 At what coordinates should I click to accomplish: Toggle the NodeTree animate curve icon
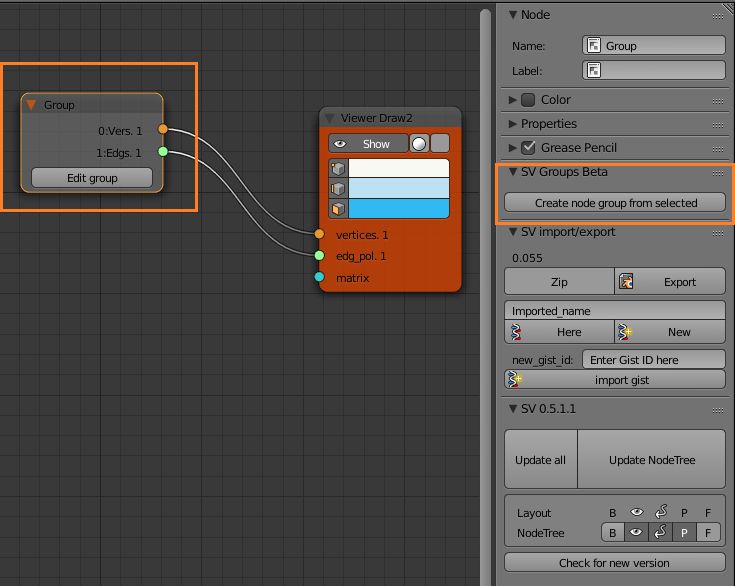660,533
